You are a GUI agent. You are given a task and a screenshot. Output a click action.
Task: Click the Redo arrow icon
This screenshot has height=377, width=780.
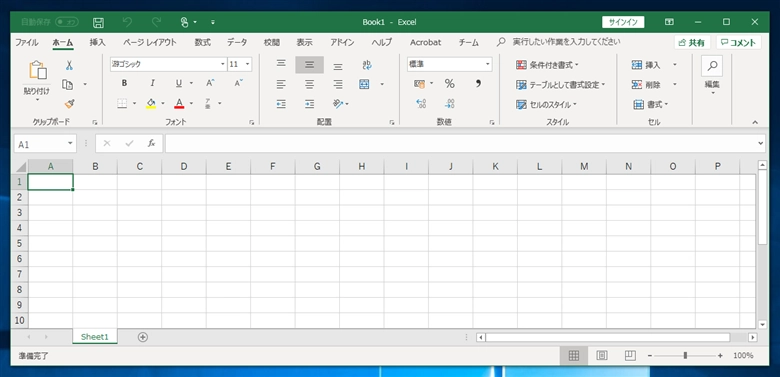[x=156, y=22]
